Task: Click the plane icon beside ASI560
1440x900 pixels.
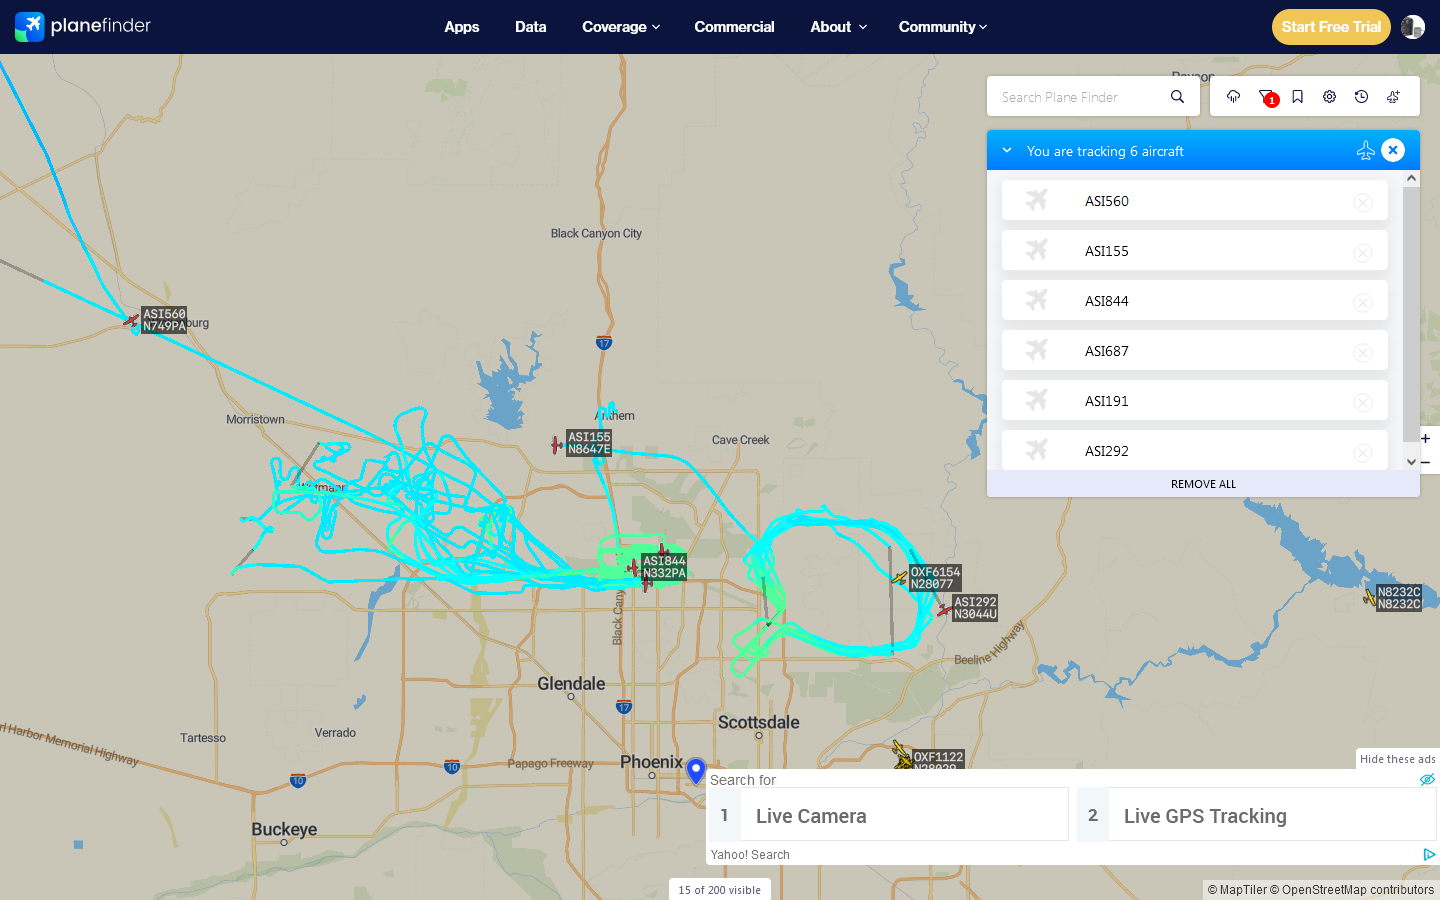Action: tap(1037, 200)
